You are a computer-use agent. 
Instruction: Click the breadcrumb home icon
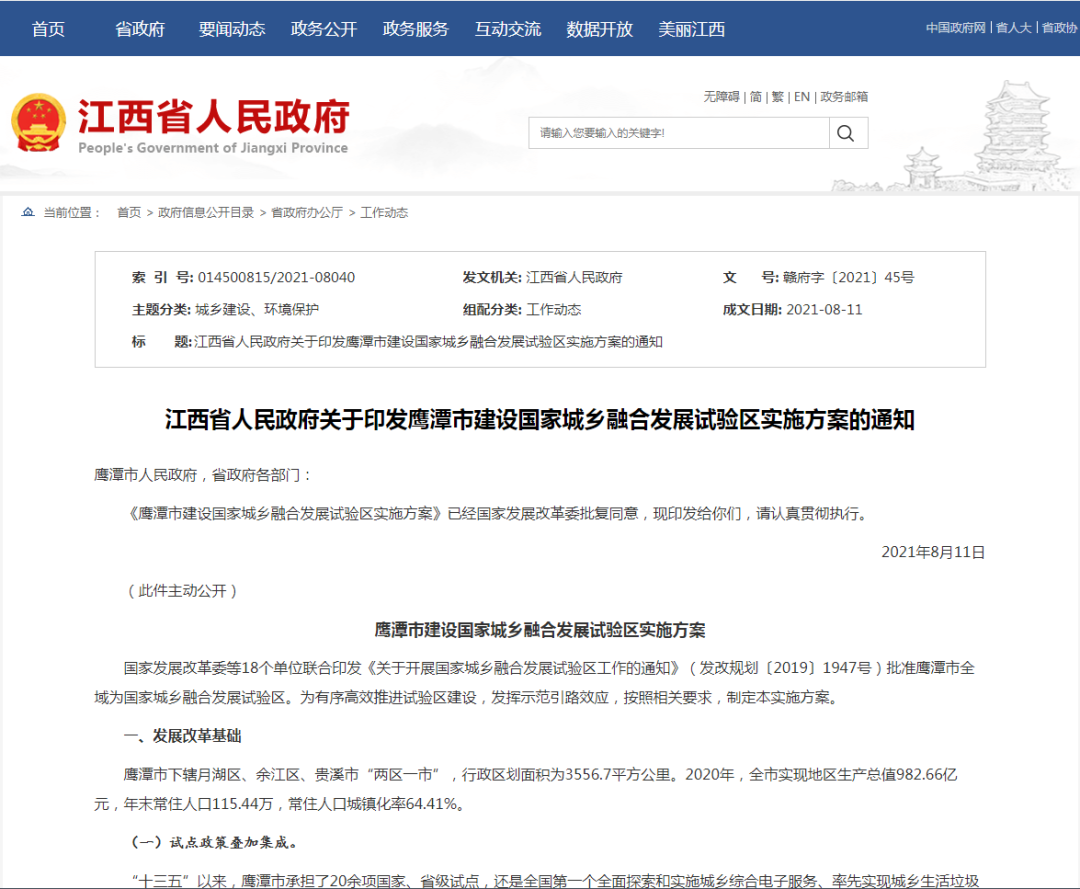(28, 212)
